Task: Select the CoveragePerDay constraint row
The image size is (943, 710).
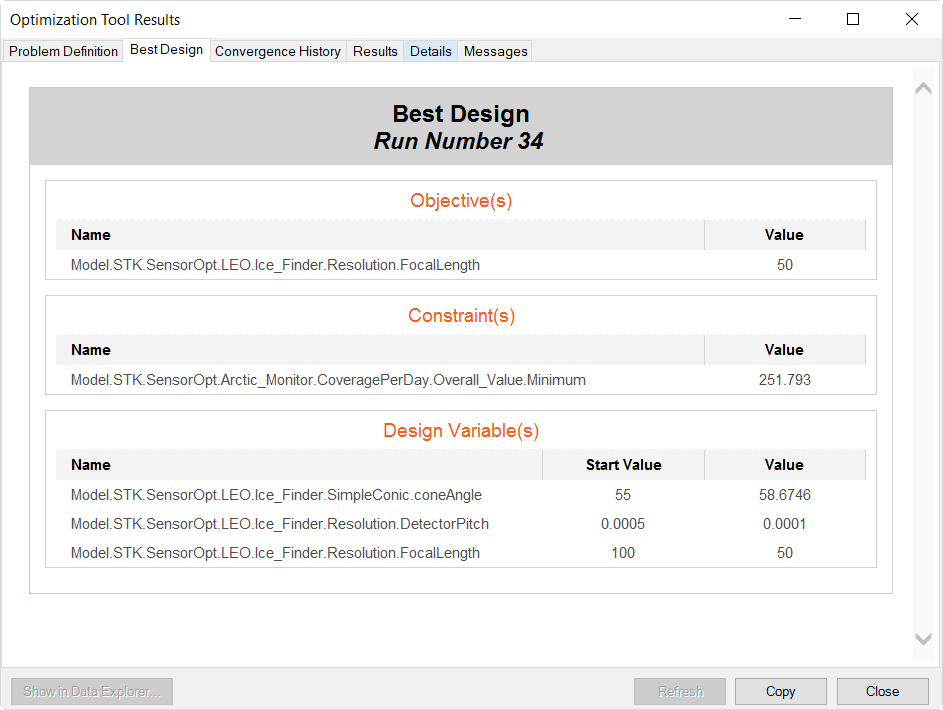Action: pos(328,380)
